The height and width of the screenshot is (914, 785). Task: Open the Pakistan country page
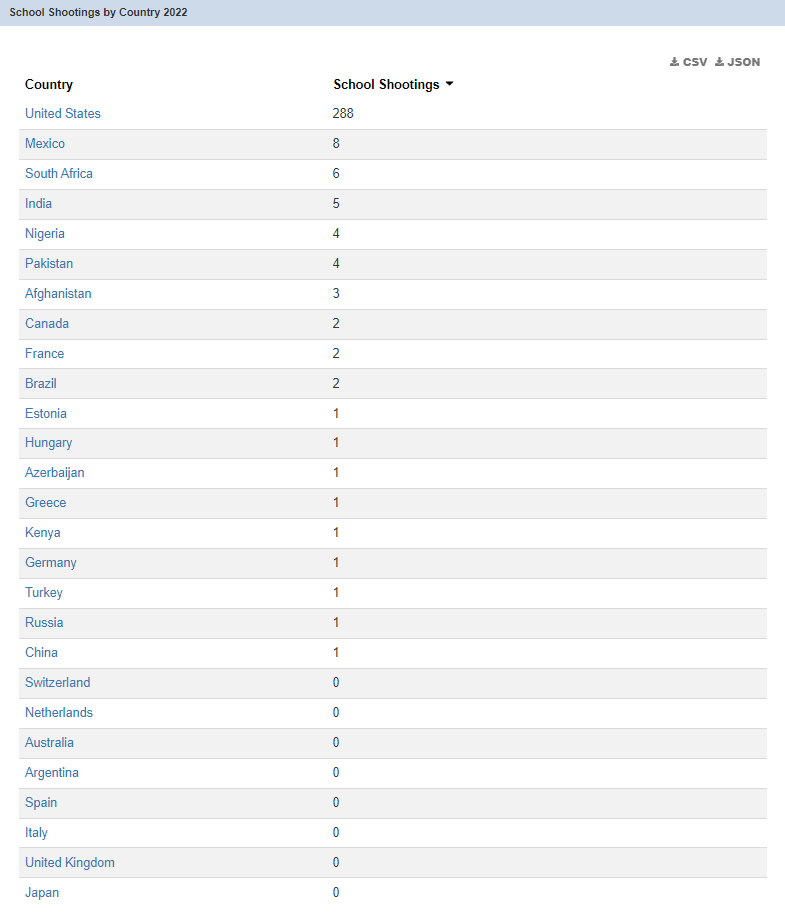tap(49, 264)
